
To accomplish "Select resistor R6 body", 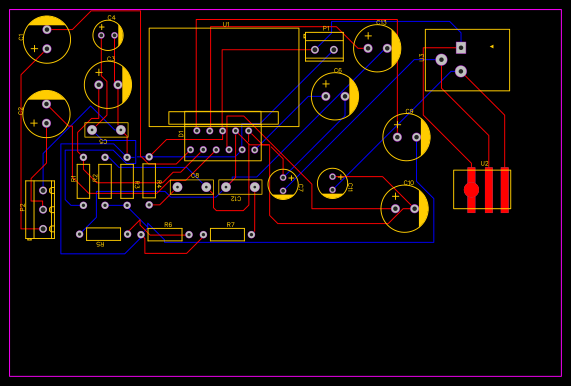I will [165, 235].
